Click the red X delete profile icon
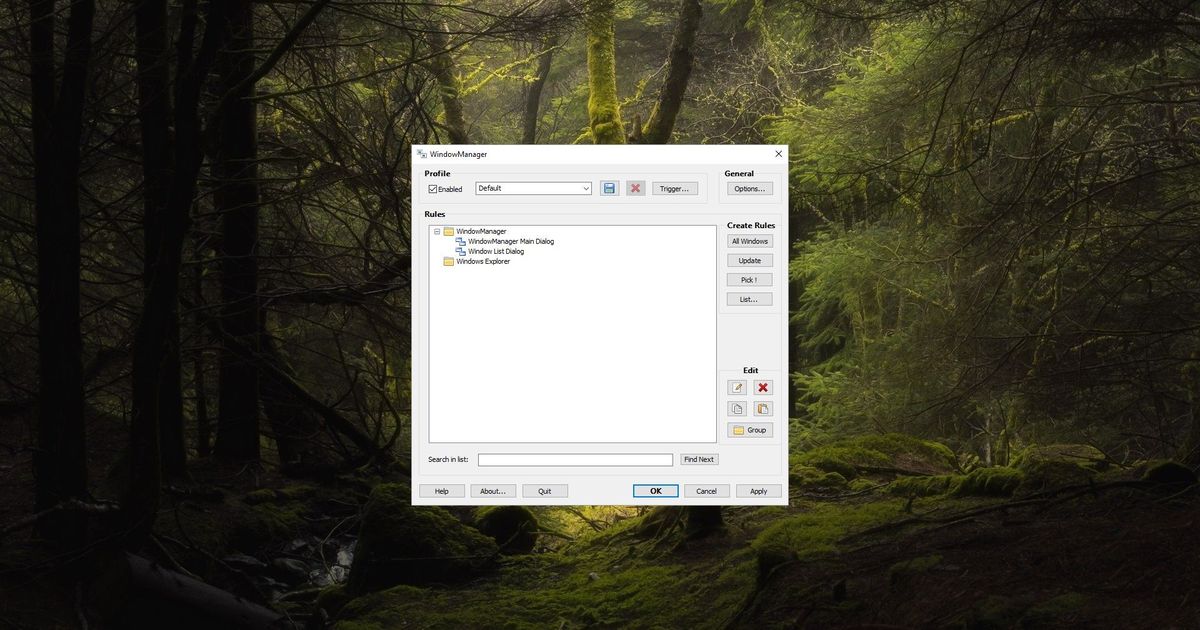Viewport: 1200px width, 630px height. point(636,188)
